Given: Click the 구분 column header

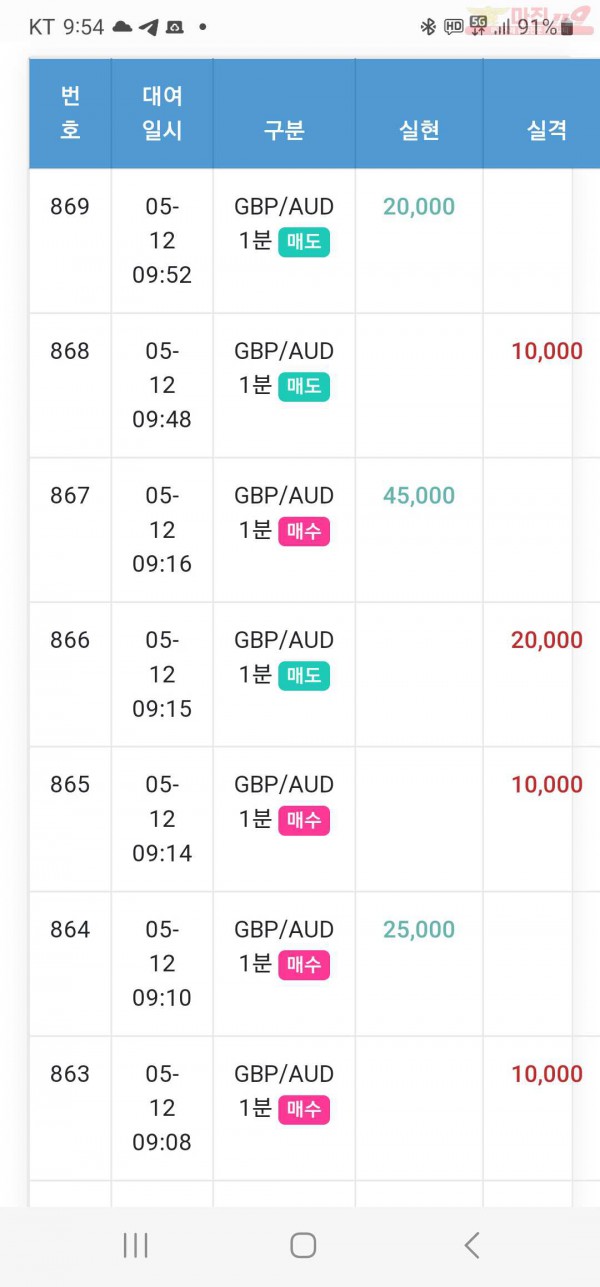Looking at the screenshot, I should (x=284, y=130).
